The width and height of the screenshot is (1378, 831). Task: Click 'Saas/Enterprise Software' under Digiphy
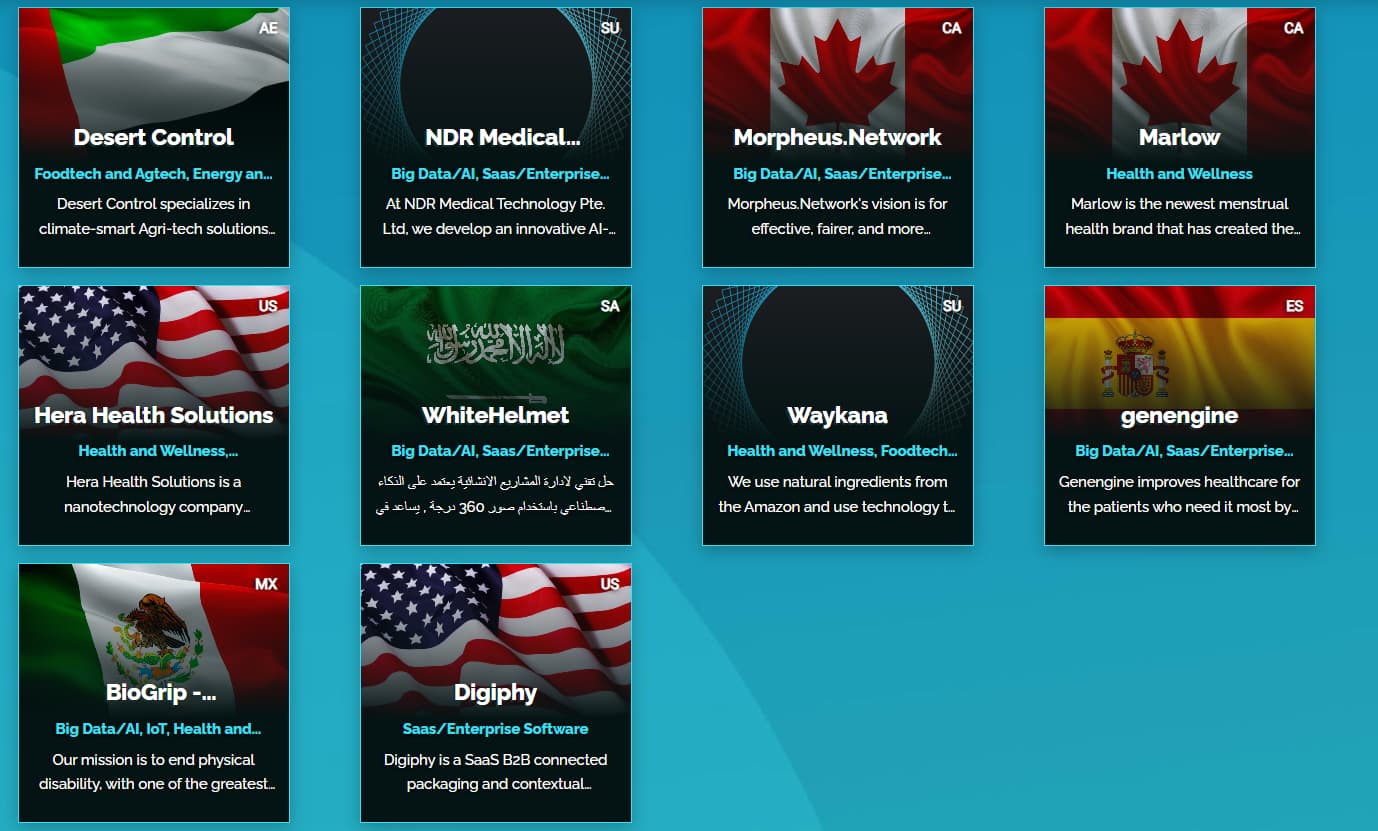coord(496,729)
